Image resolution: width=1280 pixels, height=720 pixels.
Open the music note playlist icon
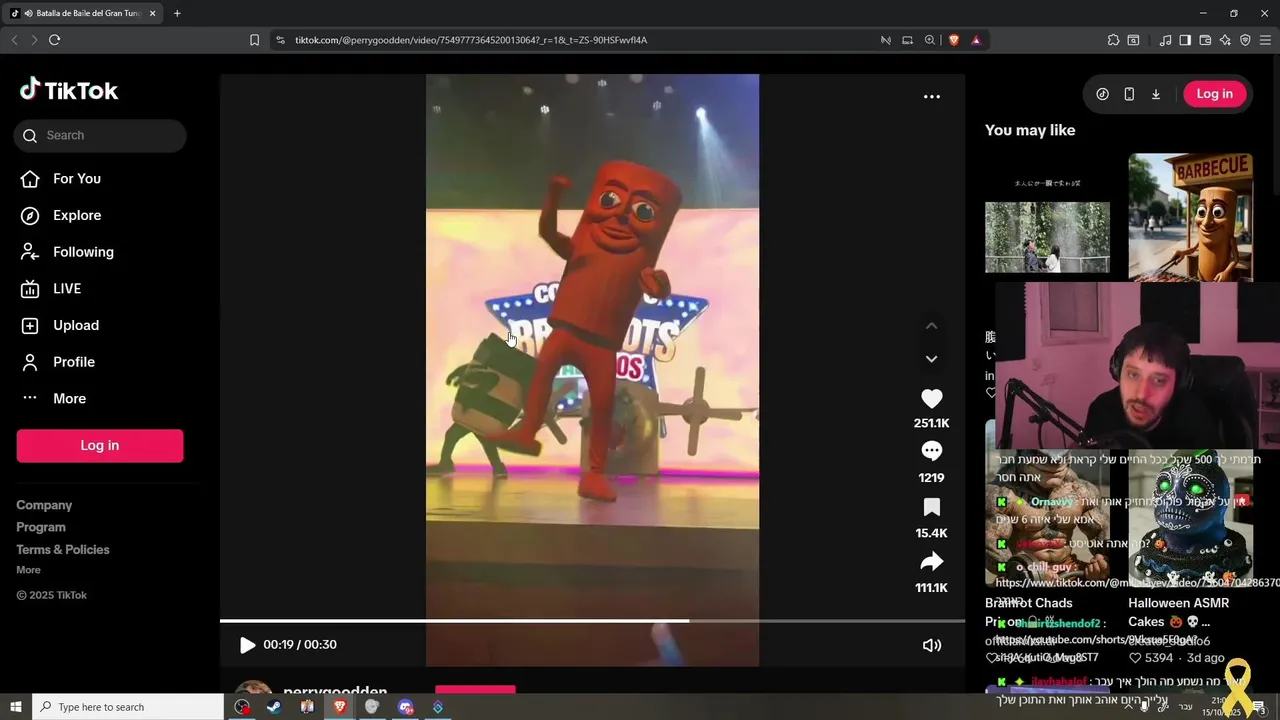1165,40
